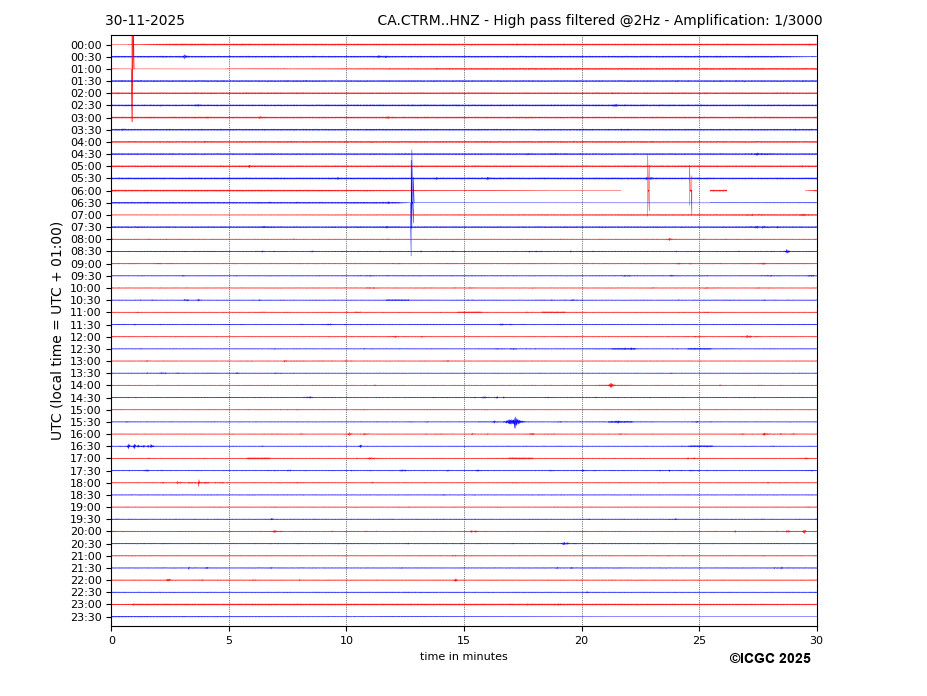This screenshot has height=696, width=927.
Task: Click the 06:30 trace time label
Action: (86, 203)
